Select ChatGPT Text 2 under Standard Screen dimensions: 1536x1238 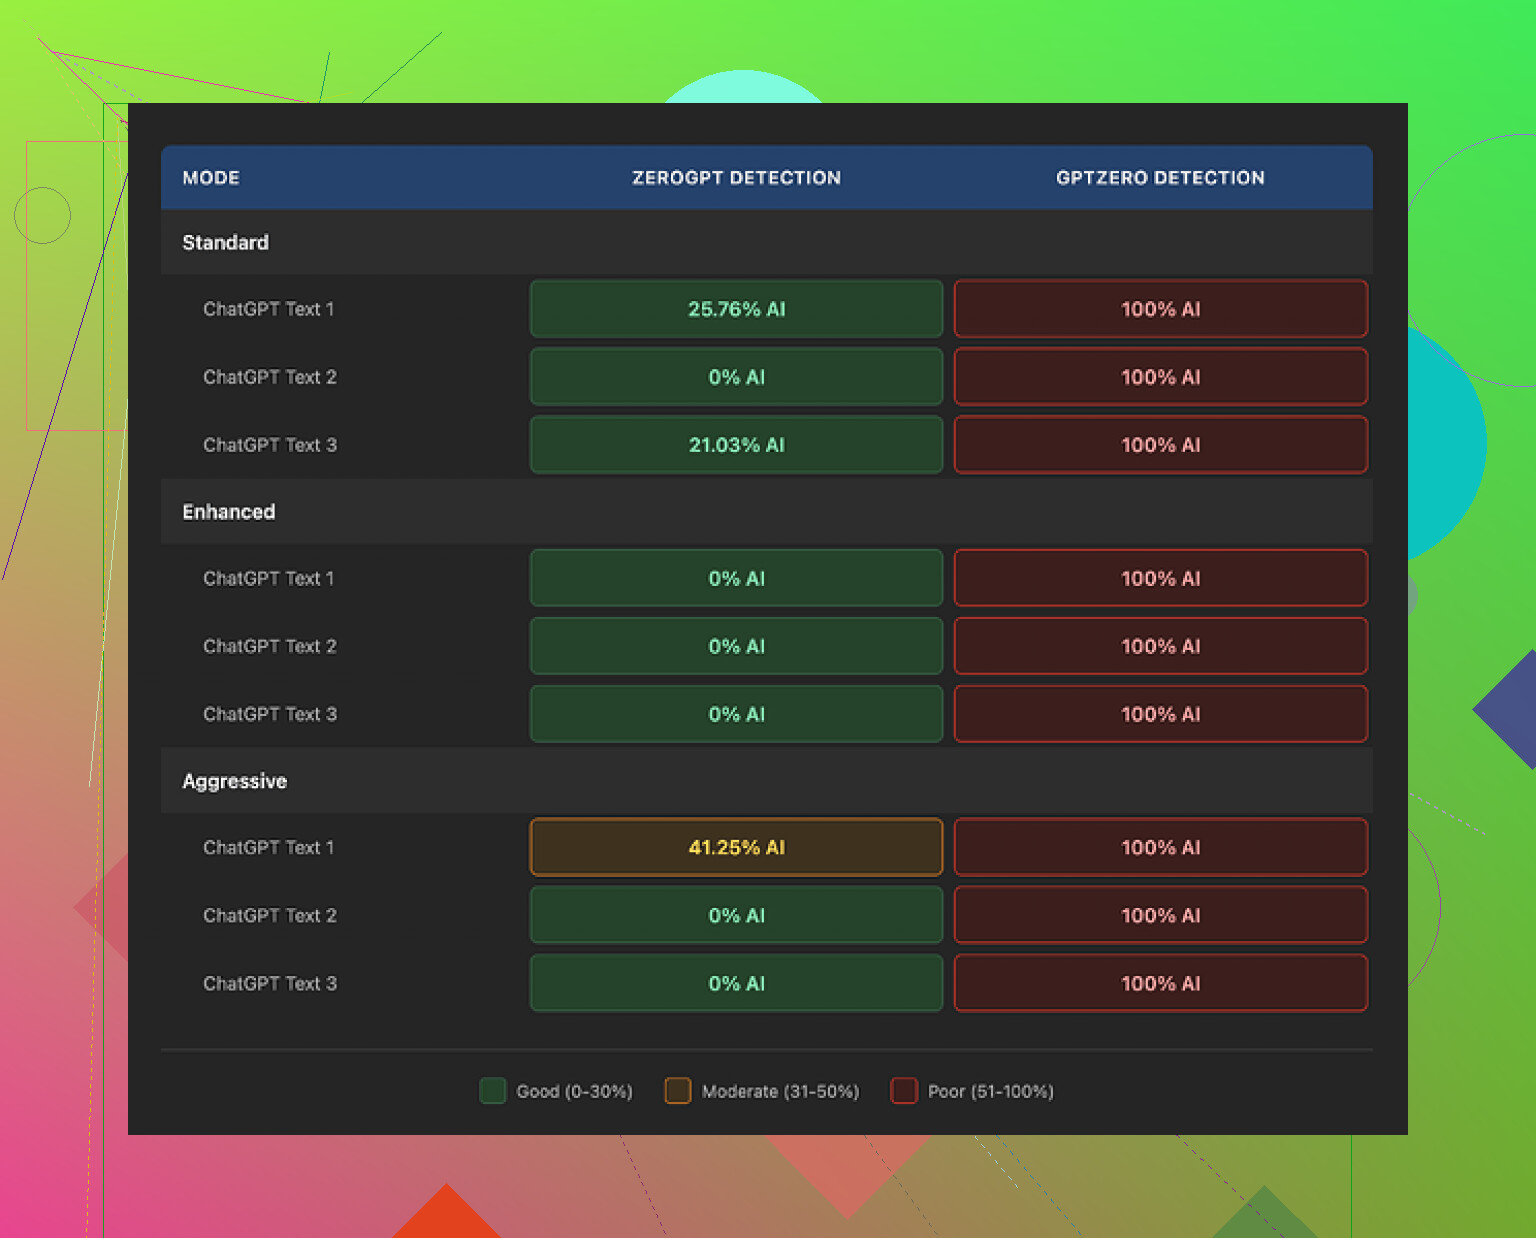pos(270,377)
